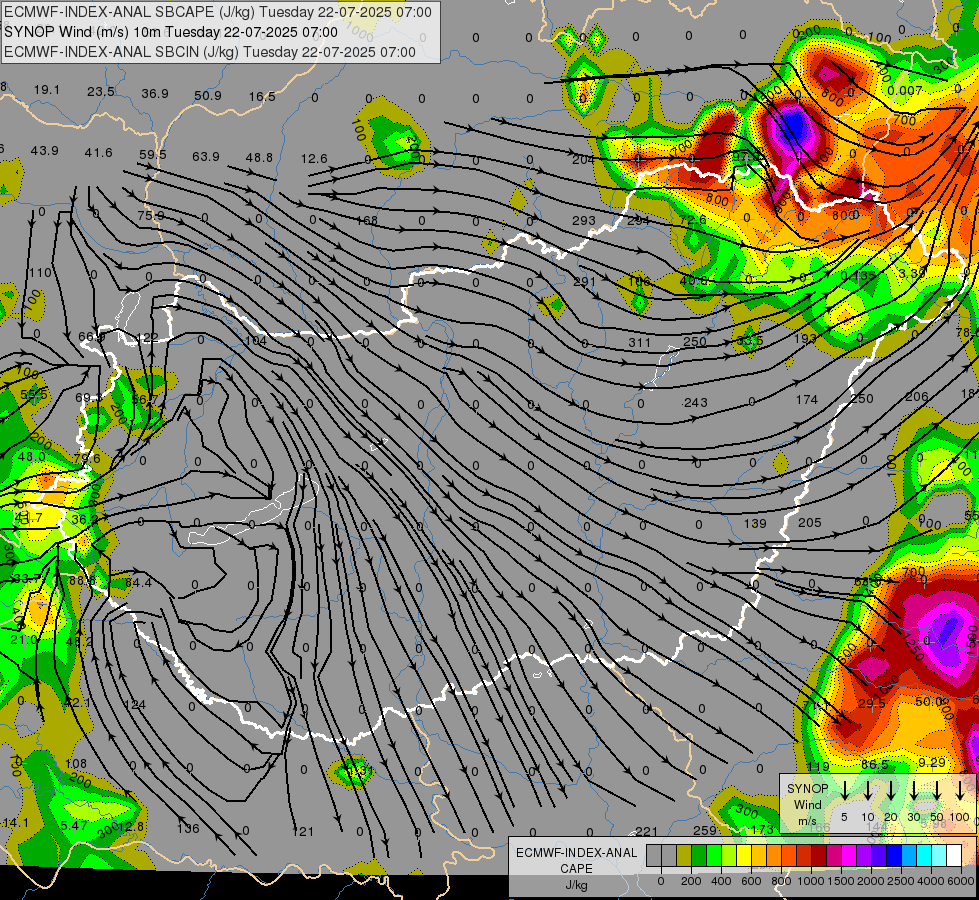Viewport: 979px width, 900px height.
Task: Click the SYNOP Wind 10m title line
Action: pyautogui.click(x=170, y=32)
